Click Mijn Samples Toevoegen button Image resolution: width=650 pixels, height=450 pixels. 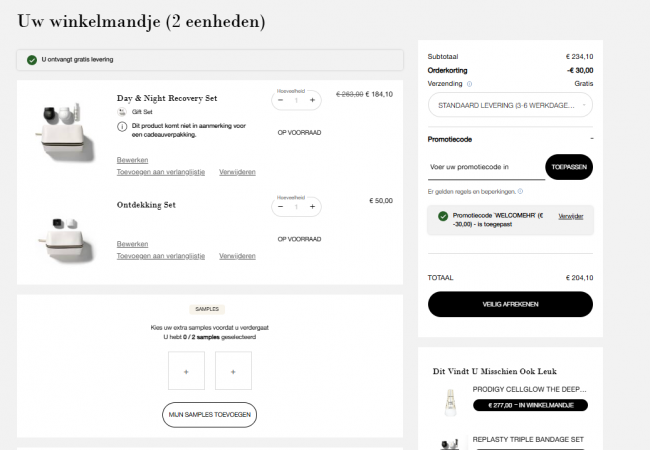(x=209, y=415)
